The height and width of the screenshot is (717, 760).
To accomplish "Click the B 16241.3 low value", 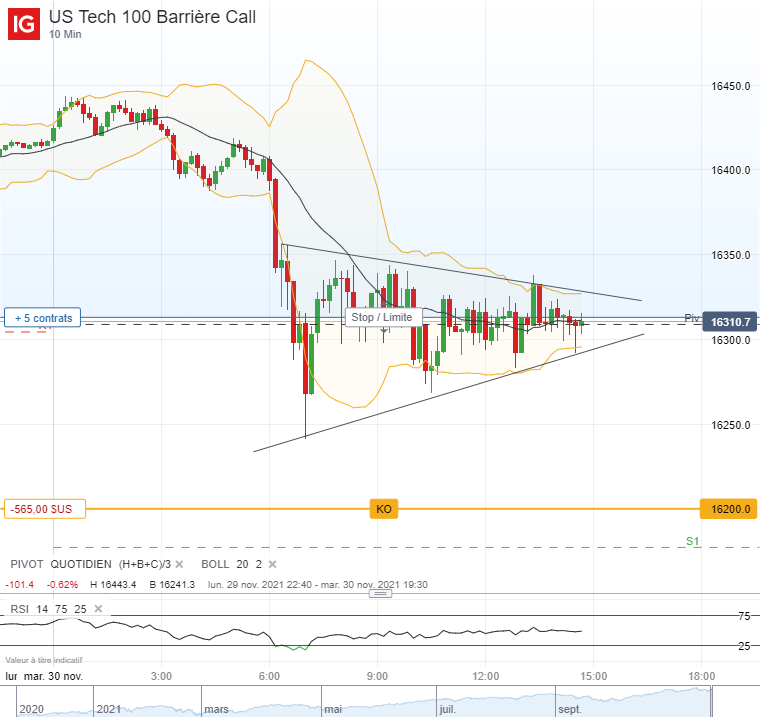I will 172,585.
